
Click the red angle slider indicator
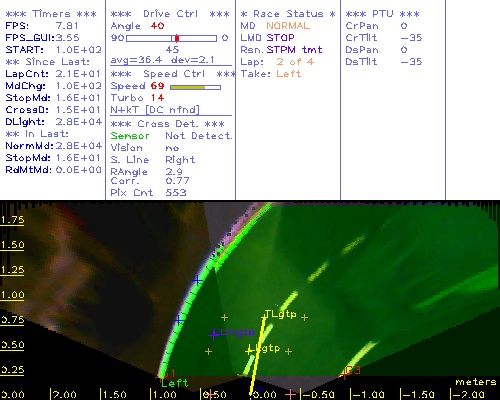coord(177,38)
